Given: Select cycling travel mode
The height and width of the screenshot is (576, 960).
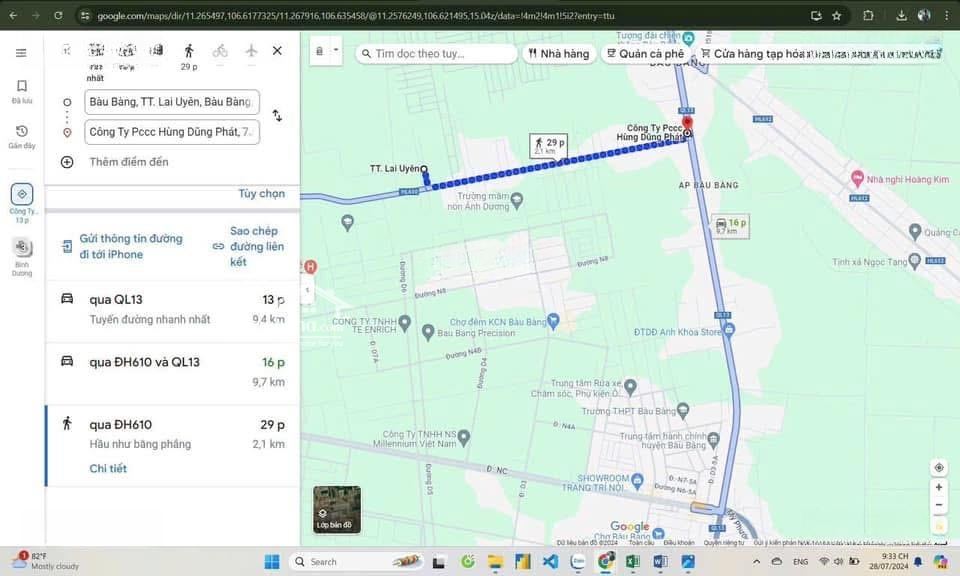Looking at the screenshot, I should tap(220, 50).
